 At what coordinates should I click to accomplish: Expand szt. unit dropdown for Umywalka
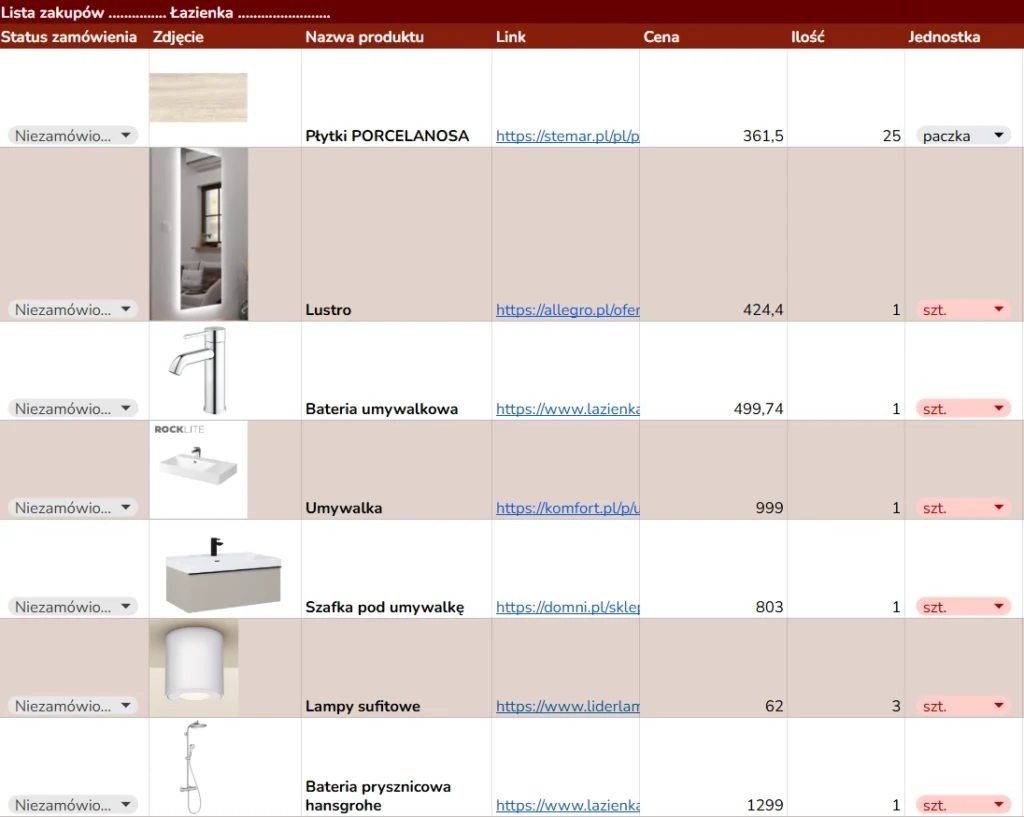pyautogui.click(x=963, y=508)
